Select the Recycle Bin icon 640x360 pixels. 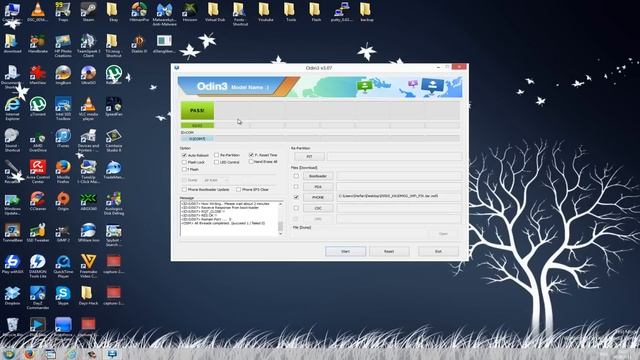12,327
